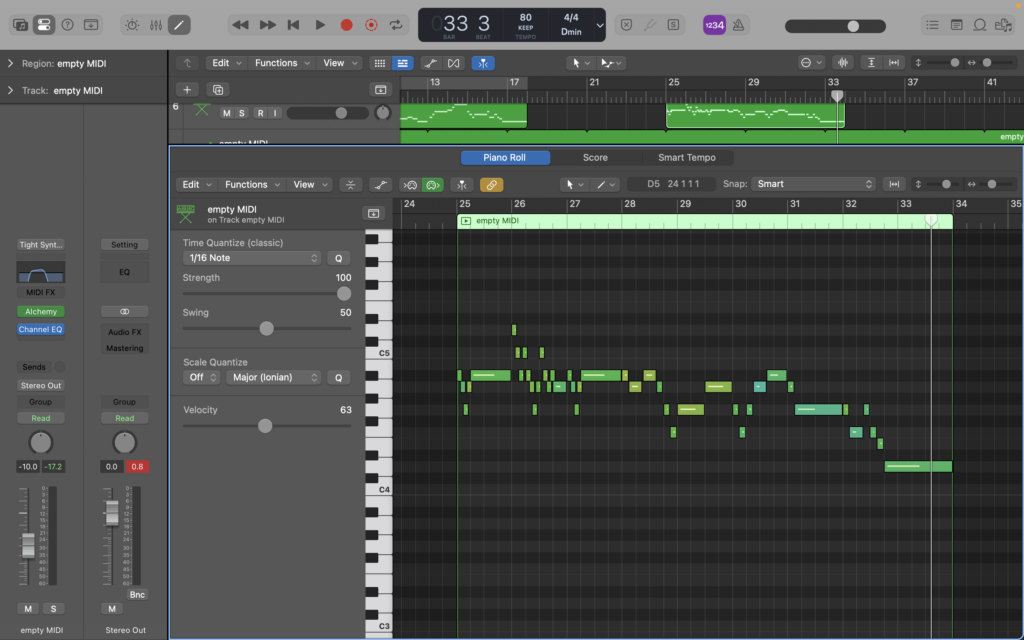This screenshot has height=640, width=1024.
Task: Enable the count-in 1234 button
Action: (714, 24)
